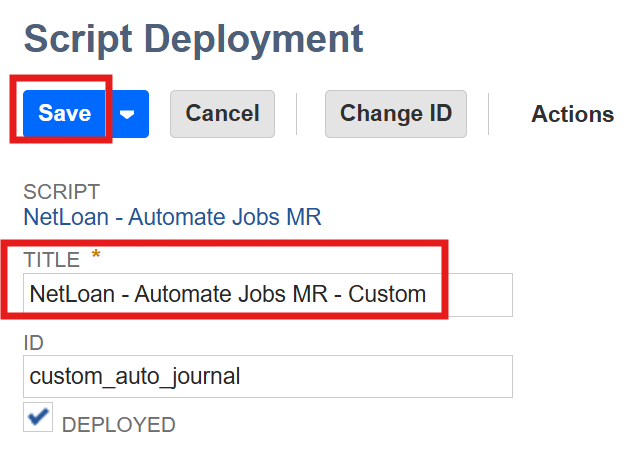Click the DEPLOYED checkbox label text
This screenshot has width=644, height=458.
tap(118, 425)
